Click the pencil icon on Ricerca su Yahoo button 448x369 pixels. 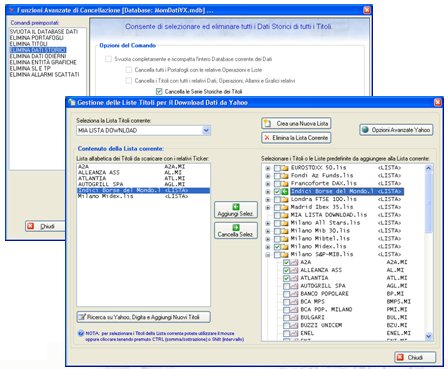[82, 317]
